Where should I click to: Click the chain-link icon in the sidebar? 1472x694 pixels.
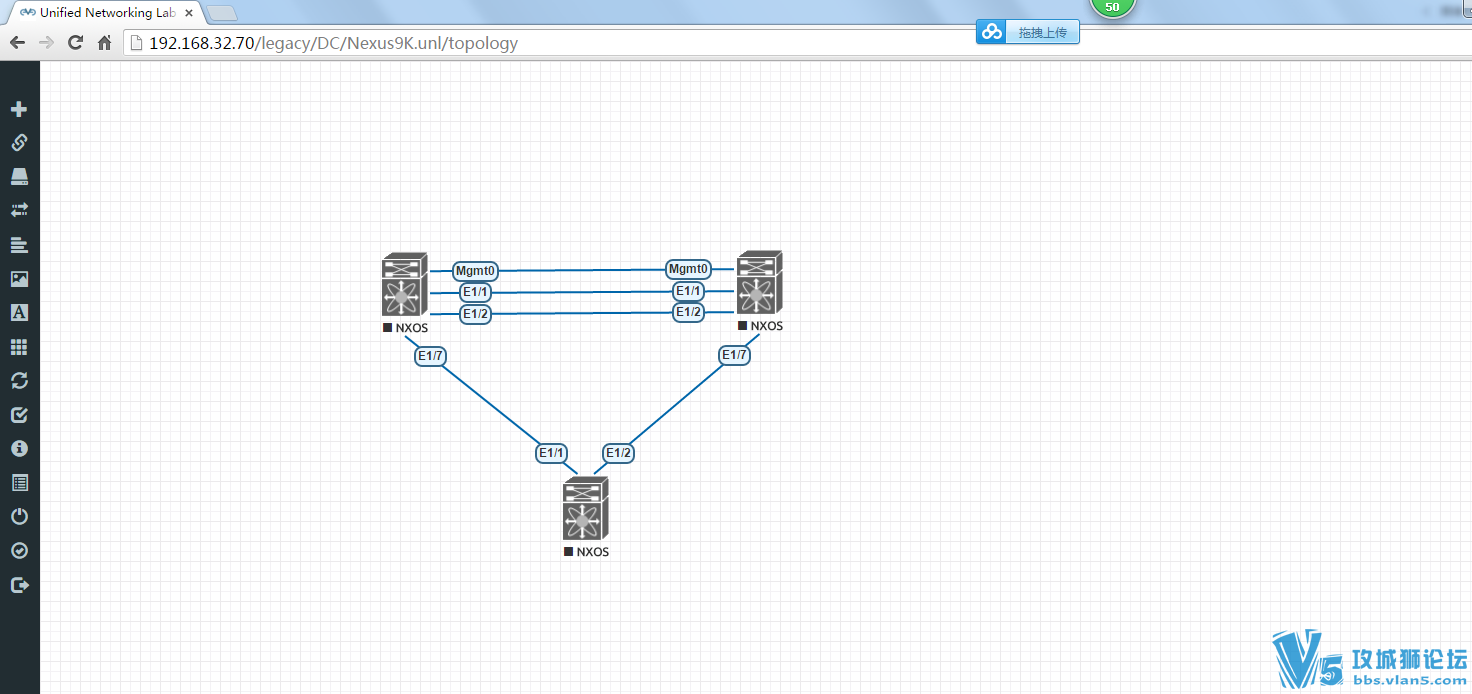[19, 143]
